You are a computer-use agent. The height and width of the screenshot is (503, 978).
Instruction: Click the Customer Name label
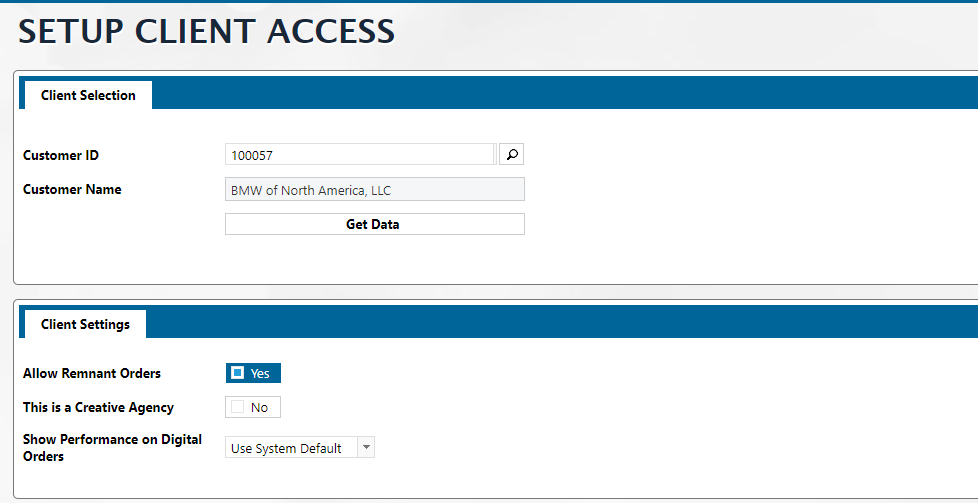[72, 189]
